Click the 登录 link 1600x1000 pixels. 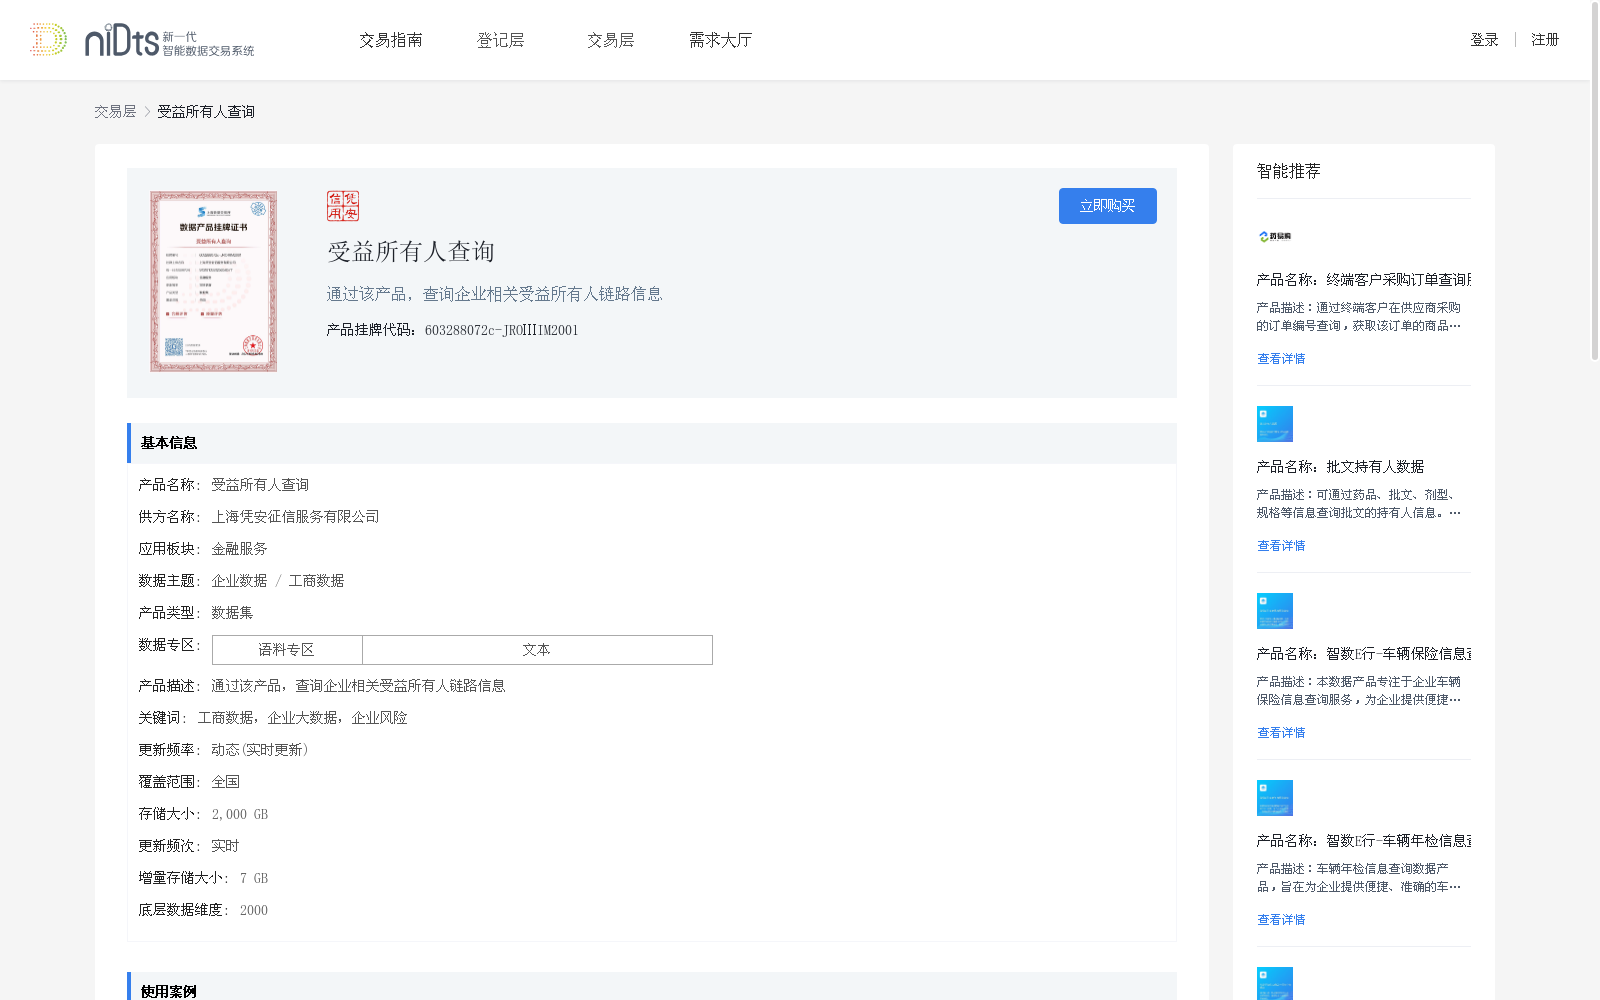tap(1484, 40)
